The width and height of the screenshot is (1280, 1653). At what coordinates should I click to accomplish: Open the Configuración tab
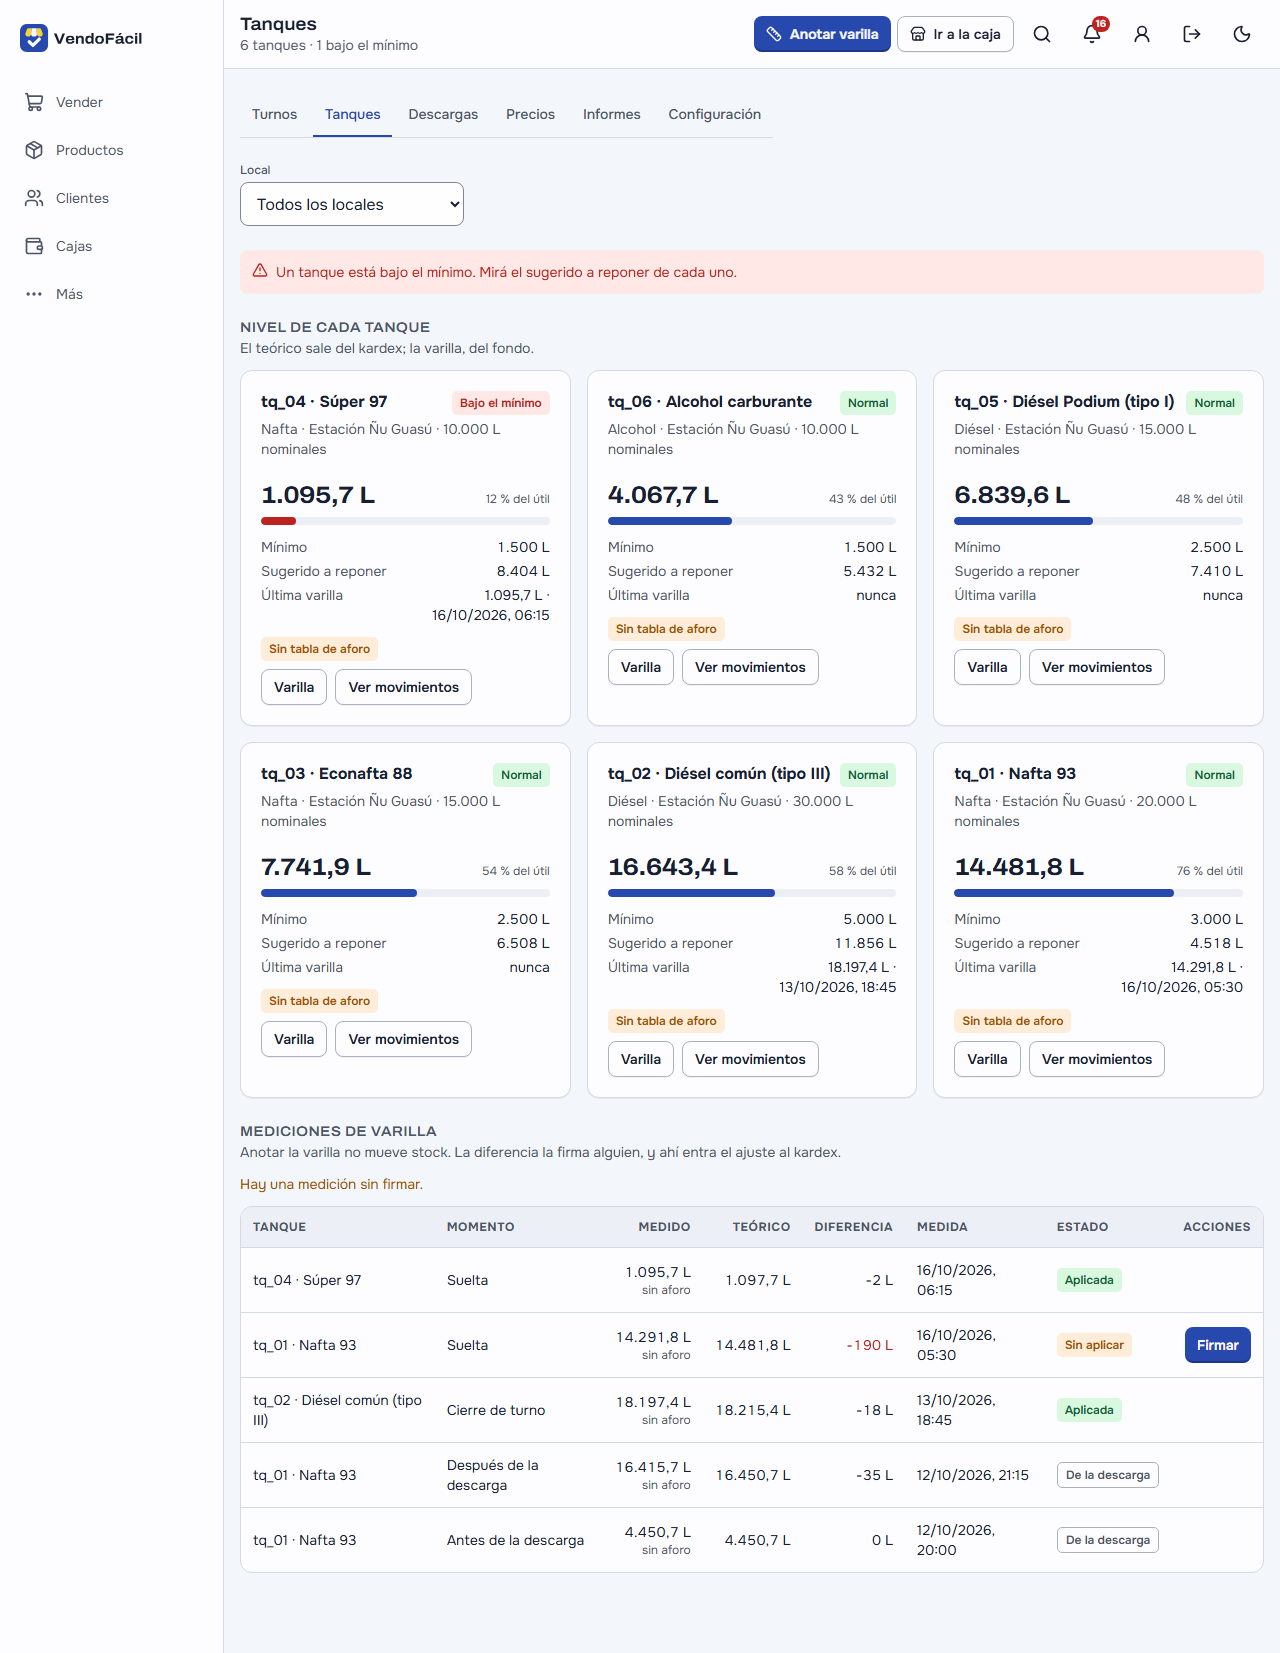[x=714, y=114]
